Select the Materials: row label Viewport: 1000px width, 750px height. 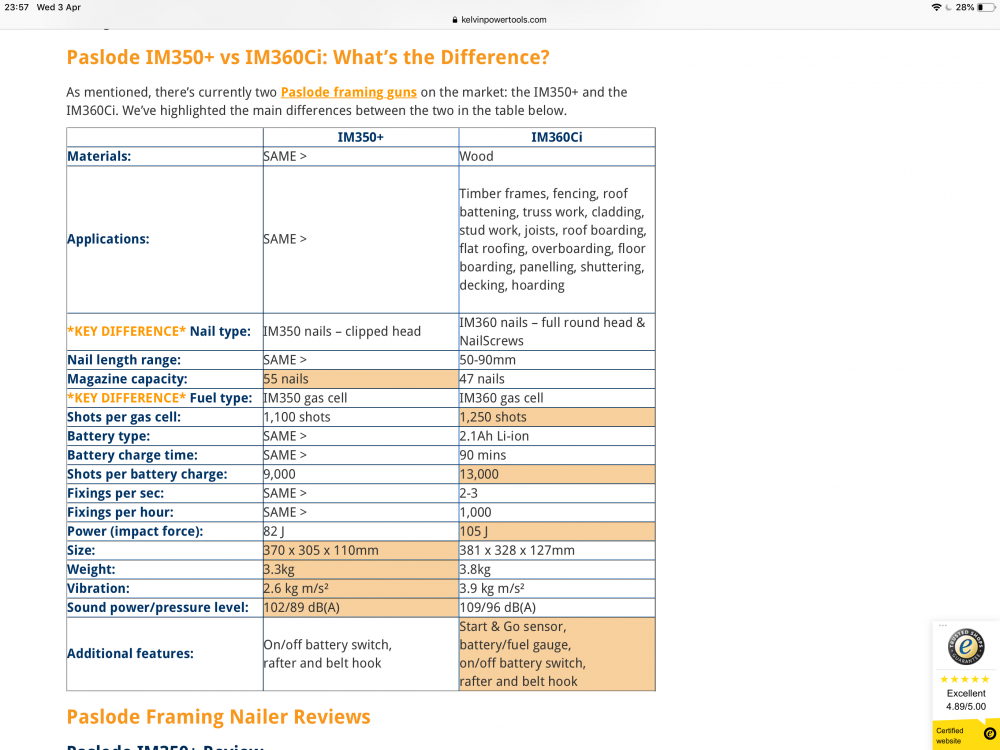[x=99, y=156]
